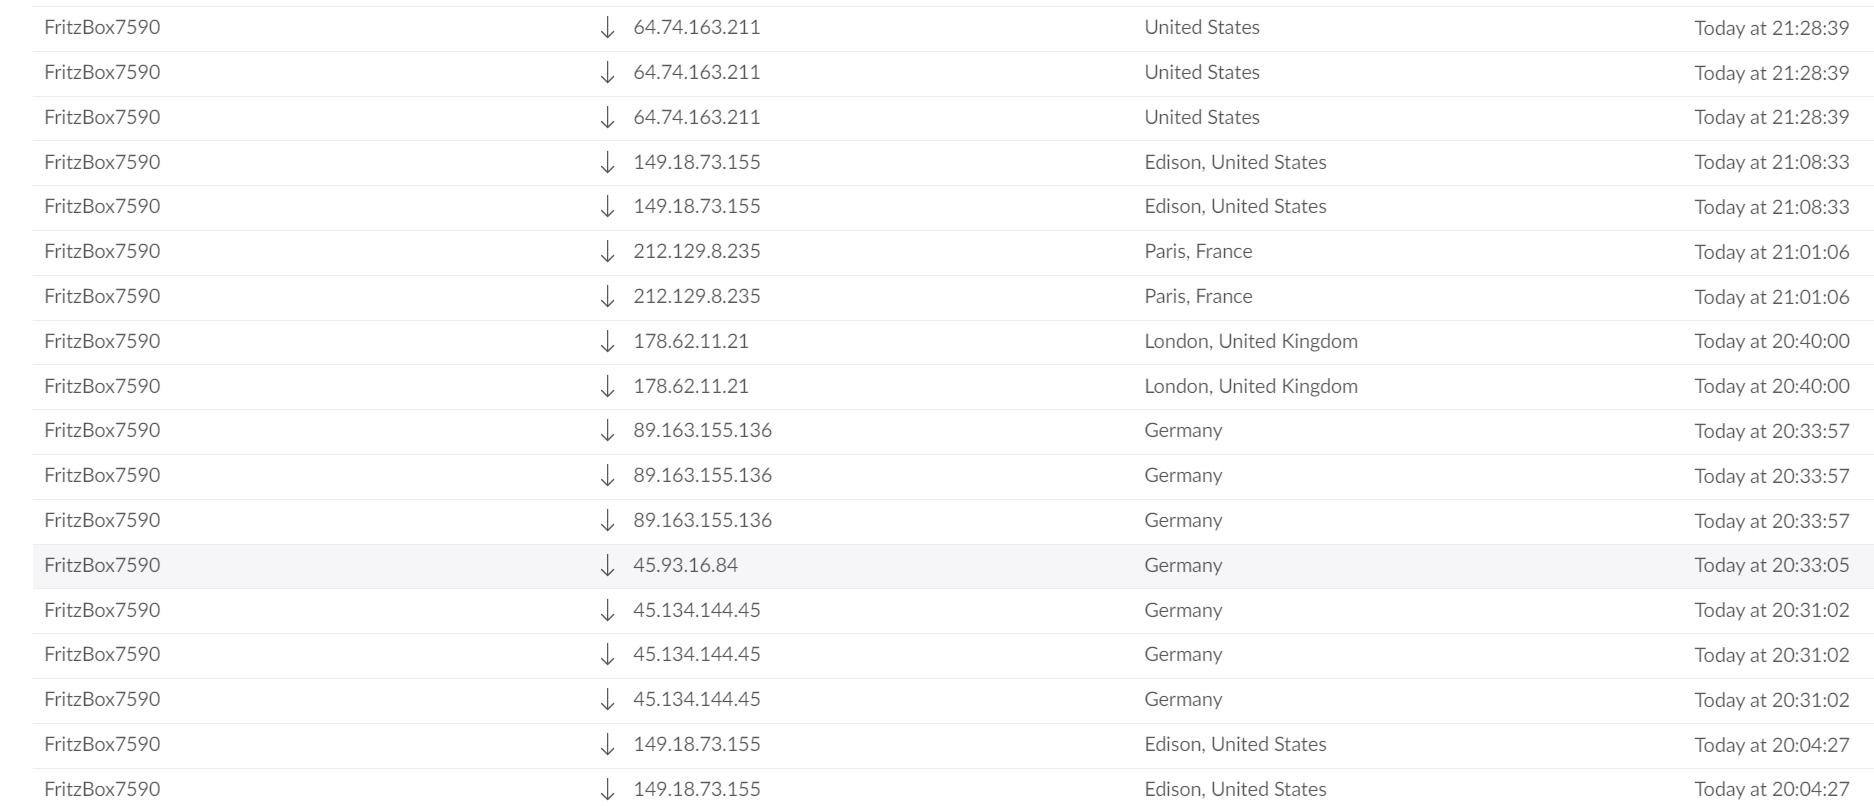
Task: Click the incoming arrow beside 45.93.16.84
Action: click(x=607, y=566)
